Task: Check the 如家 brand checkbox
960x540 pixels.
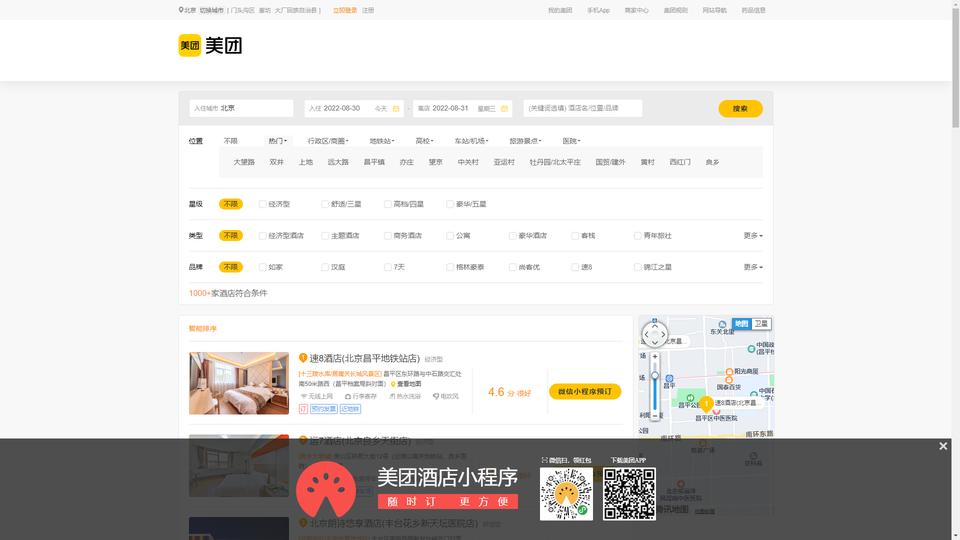Action: [x=263, y=267]
